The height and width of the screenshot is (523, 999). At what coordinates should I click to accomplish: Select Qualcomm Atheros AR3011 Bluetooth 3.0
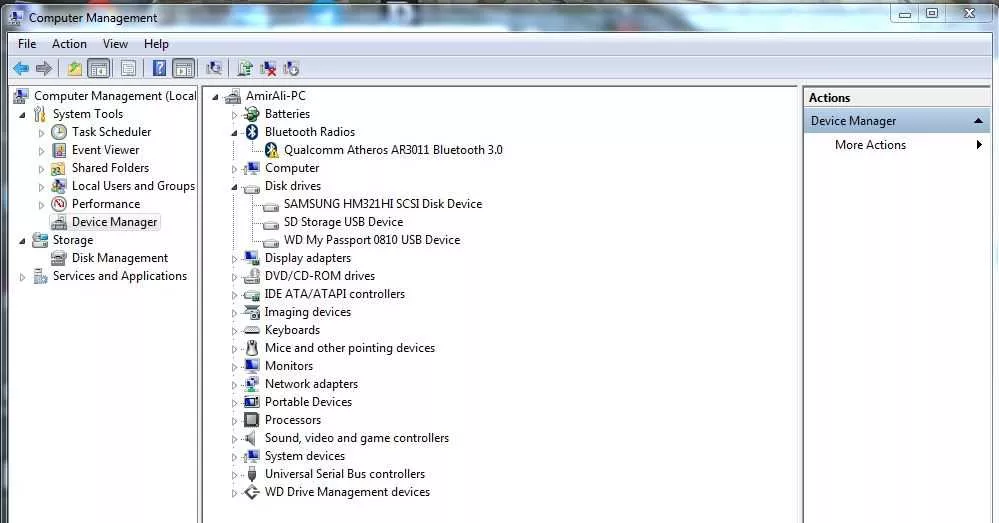[x=393, y=150]
